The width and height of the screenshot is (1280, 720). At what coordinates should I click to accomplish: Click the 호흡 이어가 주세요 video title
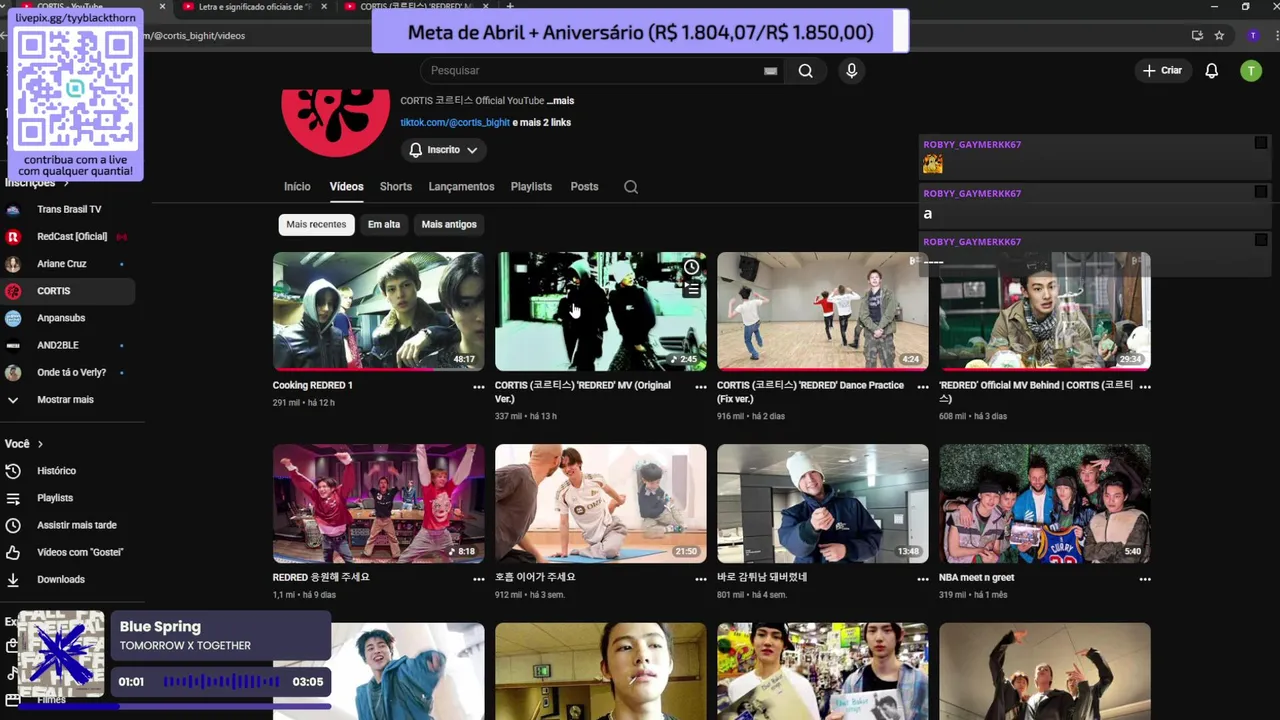[535, 578]
